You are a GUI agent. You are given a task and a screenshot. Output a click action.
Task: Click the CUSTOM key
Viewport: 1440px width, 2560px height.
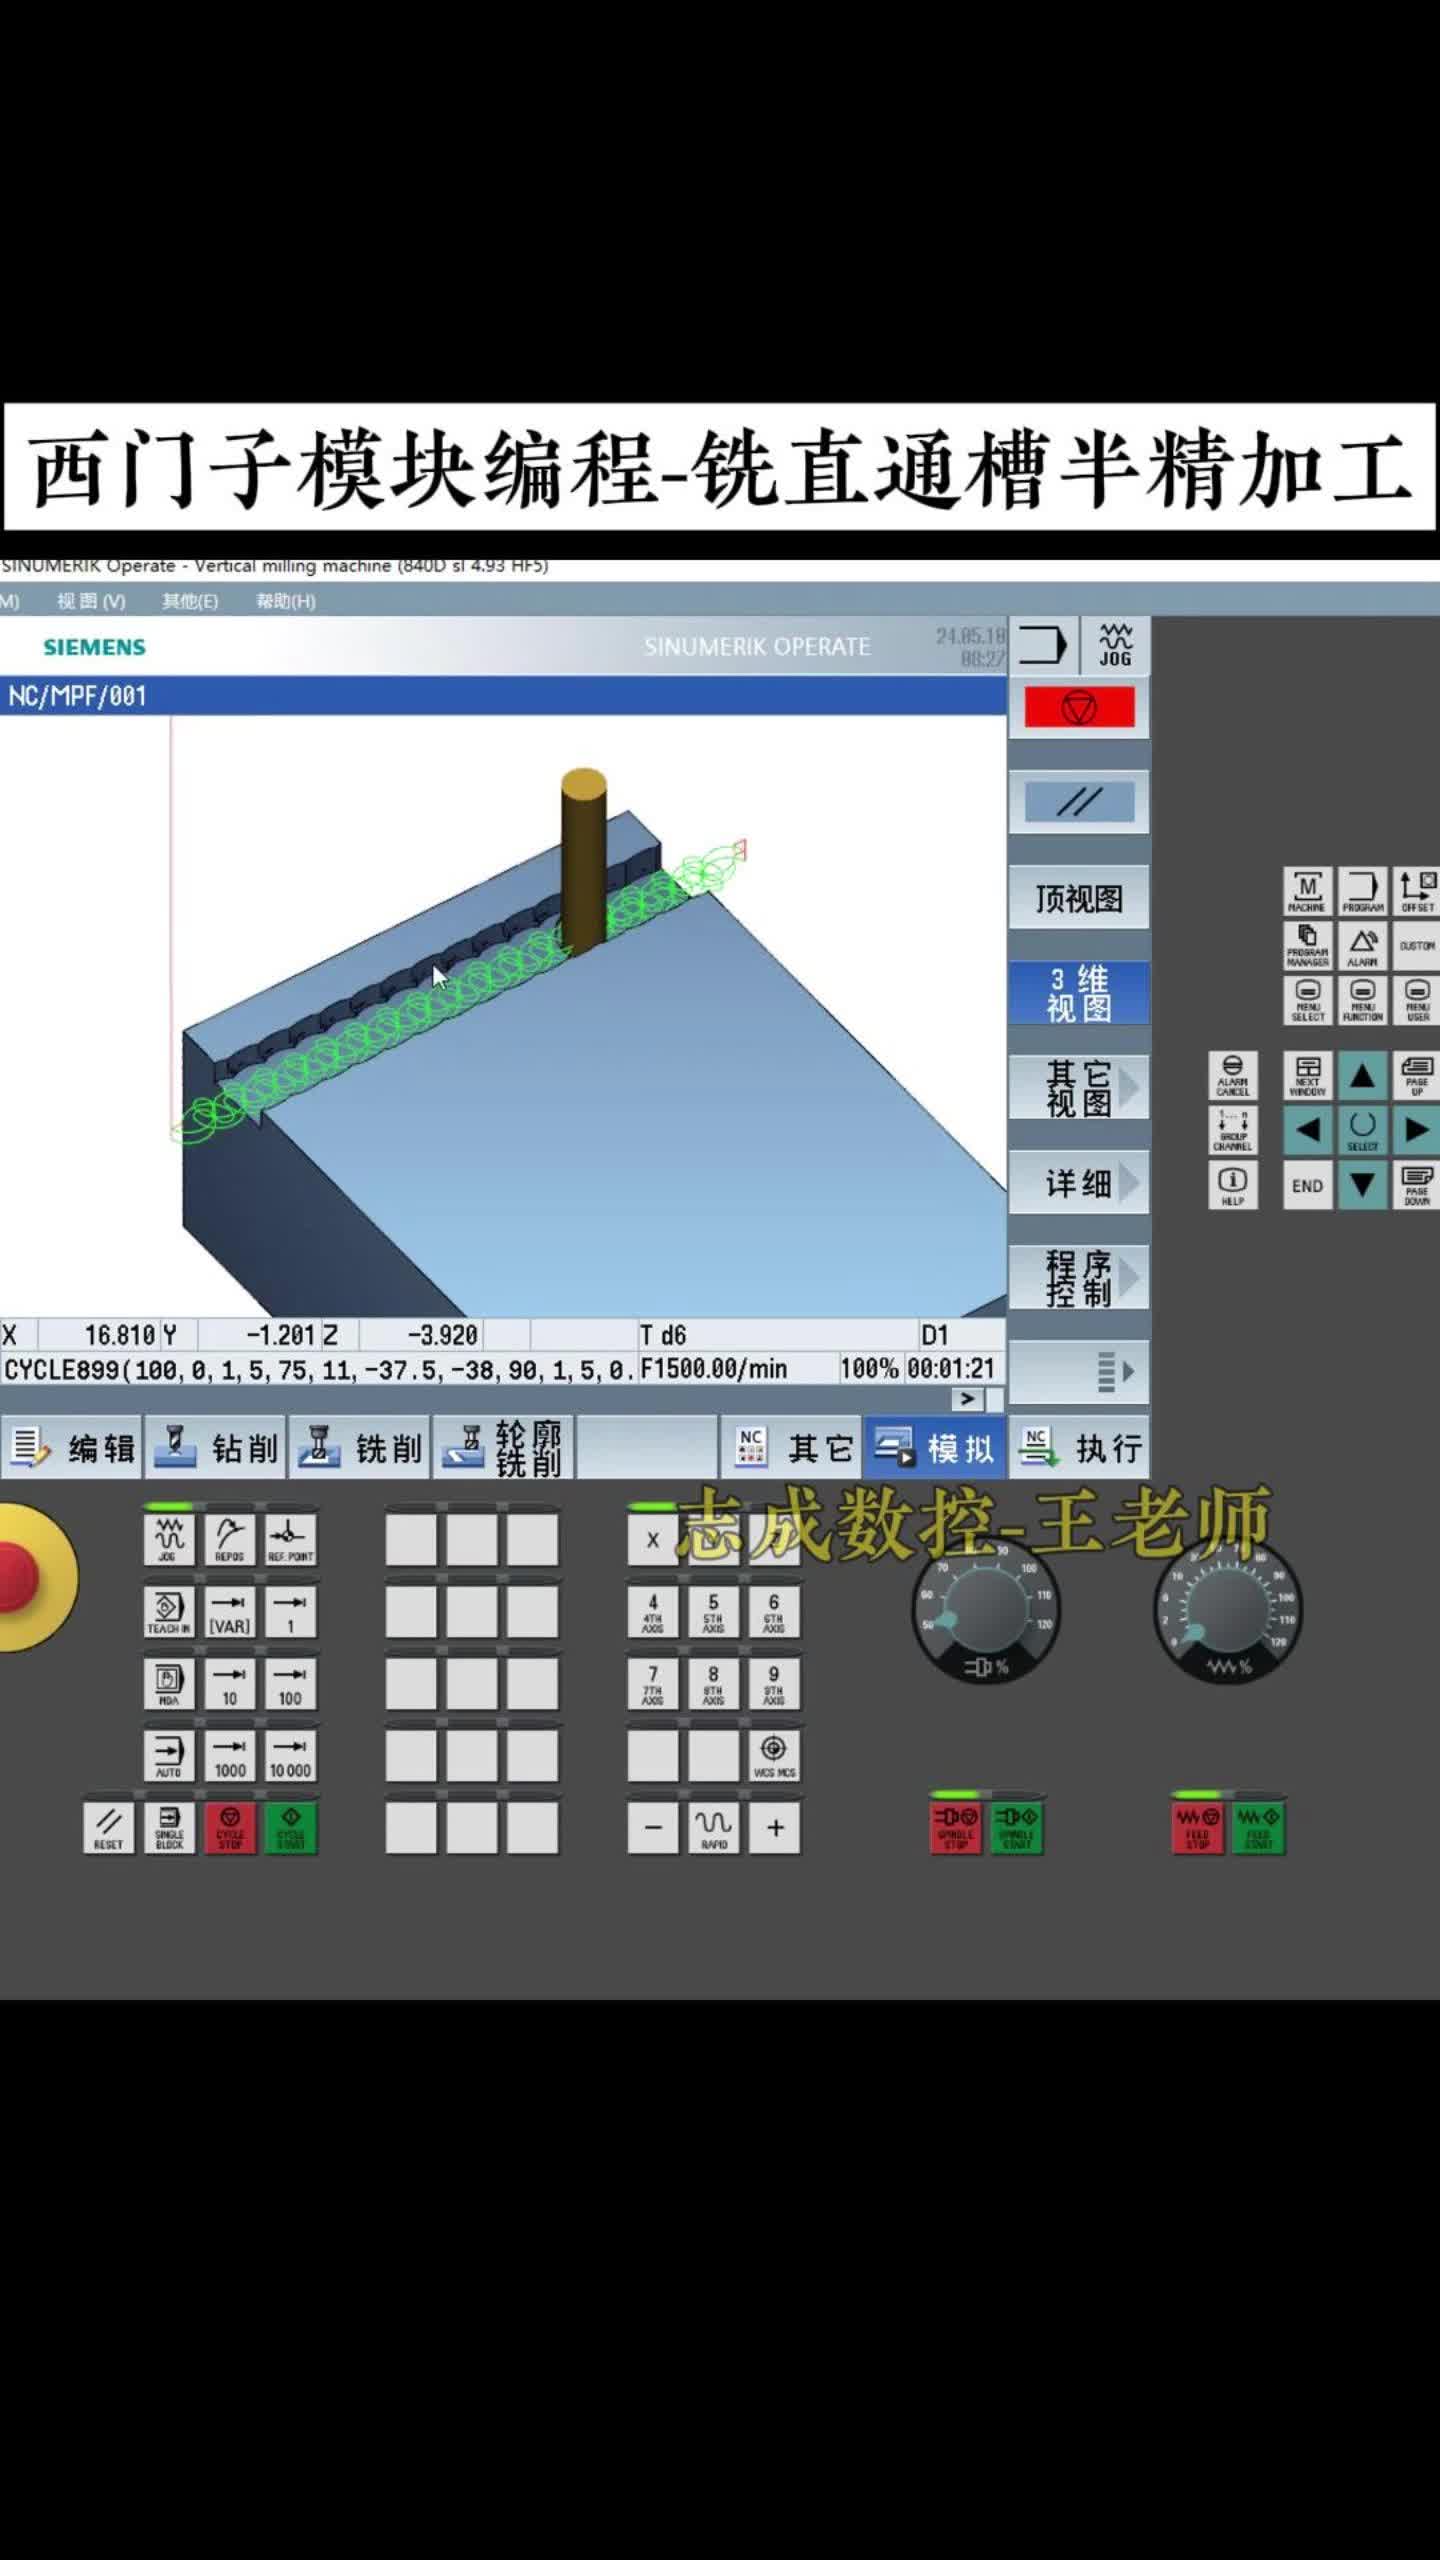point(1417,945)
